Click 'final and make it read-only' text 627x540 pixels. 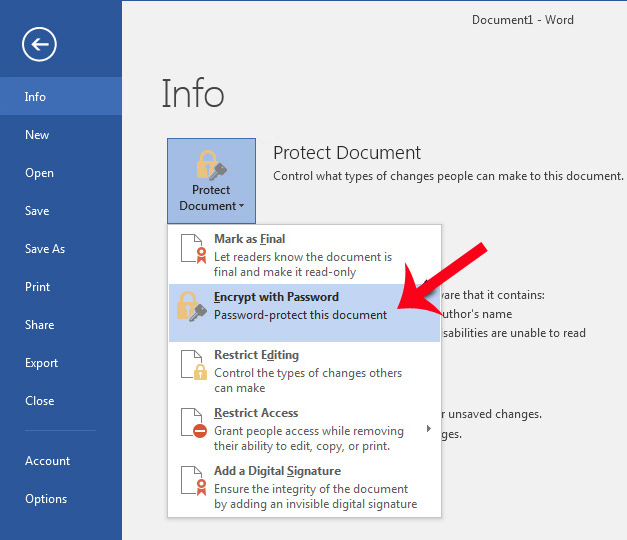tap(285, 272)
